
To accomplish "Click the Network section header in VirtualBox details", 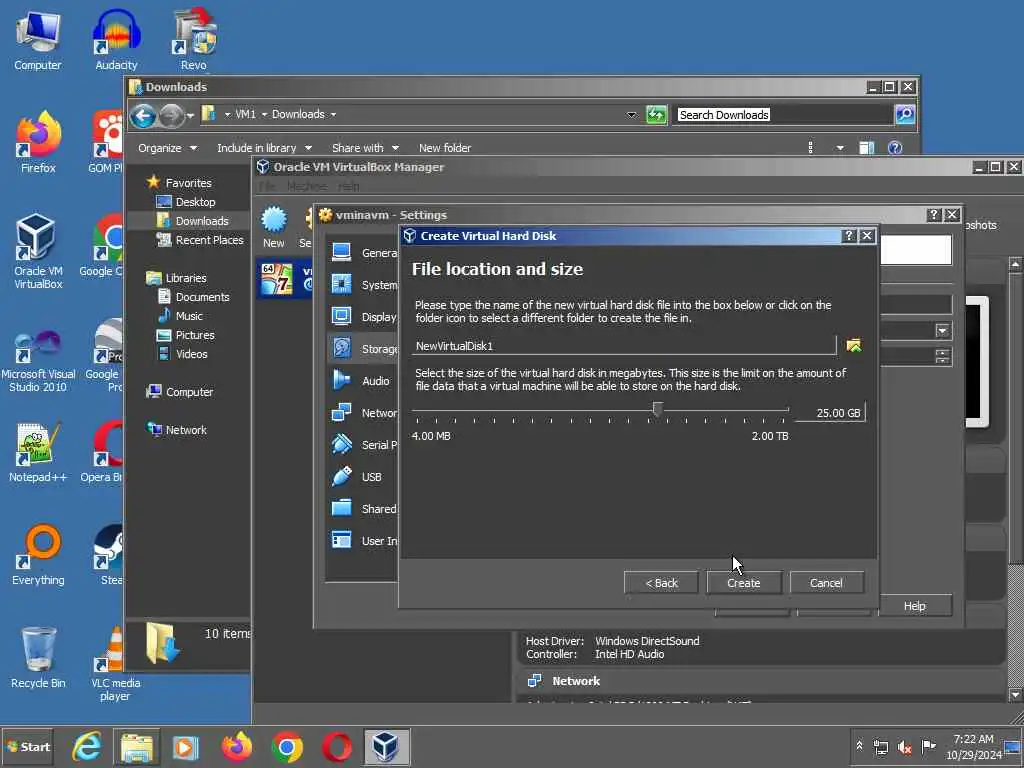I will (x=575, y=680).
